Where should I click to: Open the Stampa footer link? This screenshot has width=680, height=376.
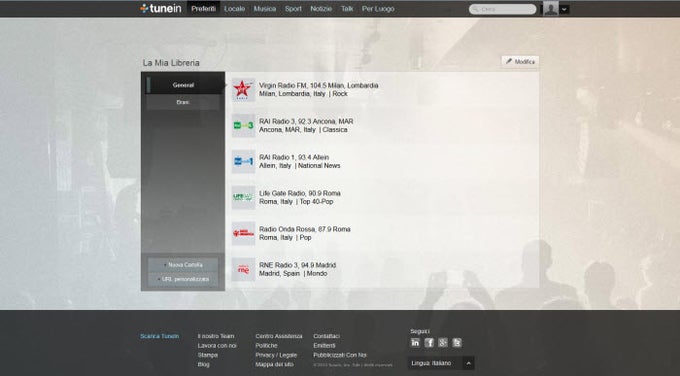point(208,355)
